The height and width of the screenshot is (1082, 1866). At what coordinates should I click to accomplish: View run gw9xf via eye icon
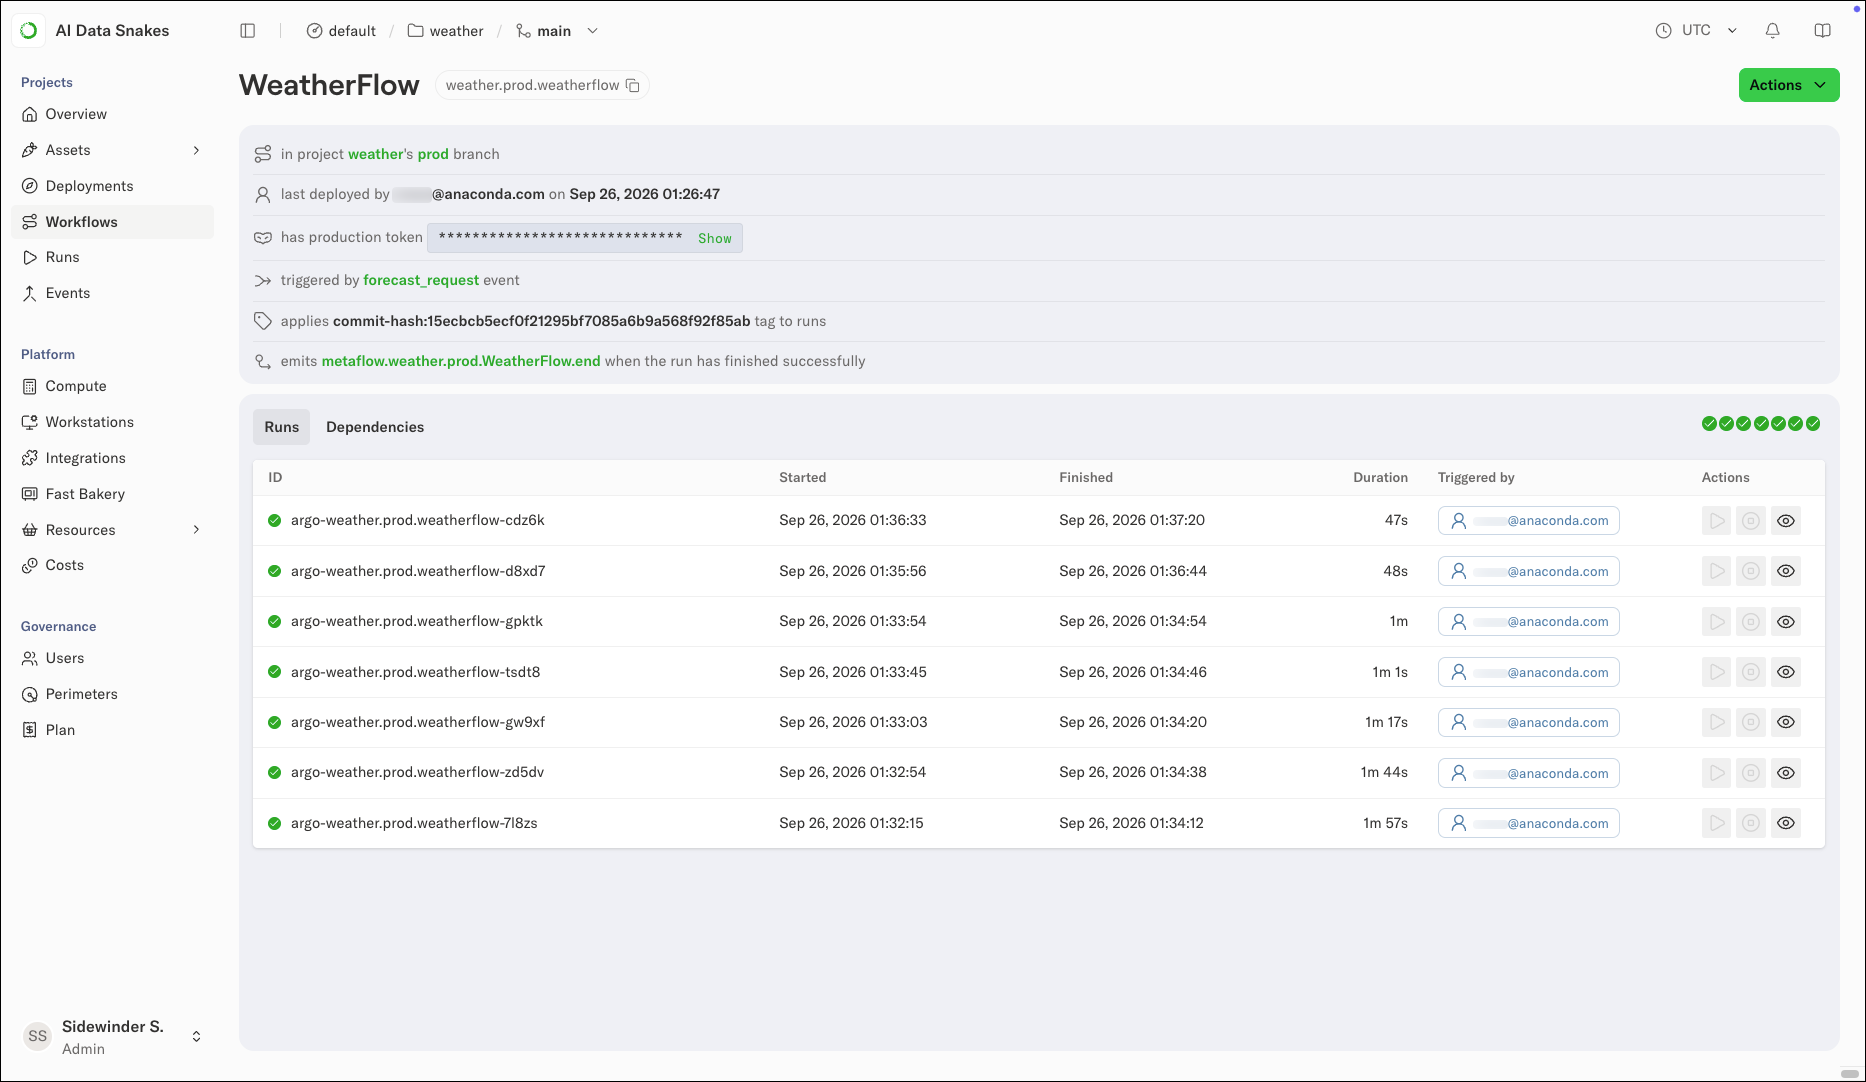pos(1785,722)
